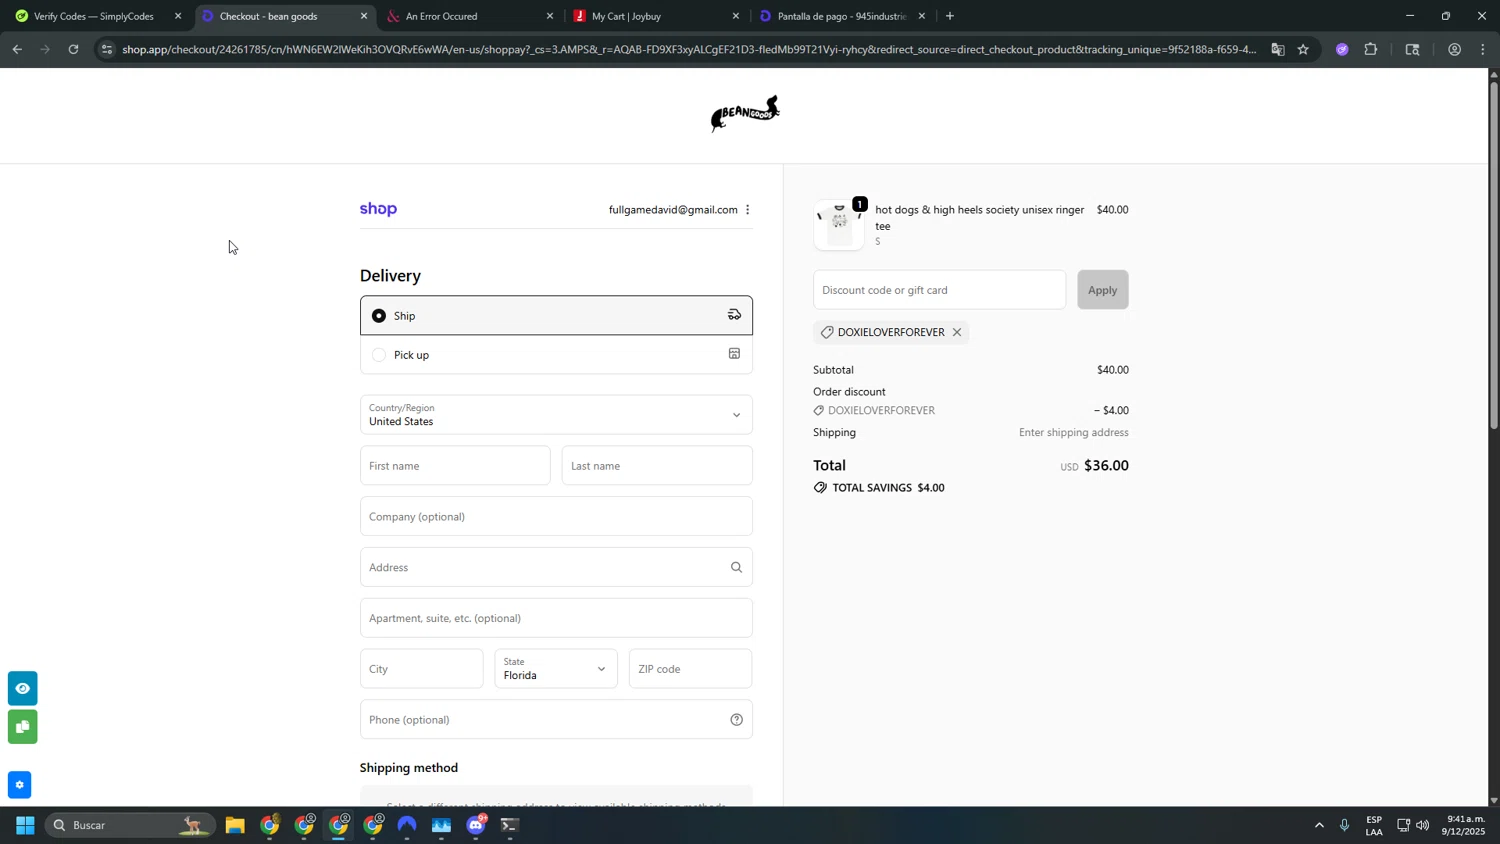Click the clock showing 9:41 a.m.

tap(1465, 825)
